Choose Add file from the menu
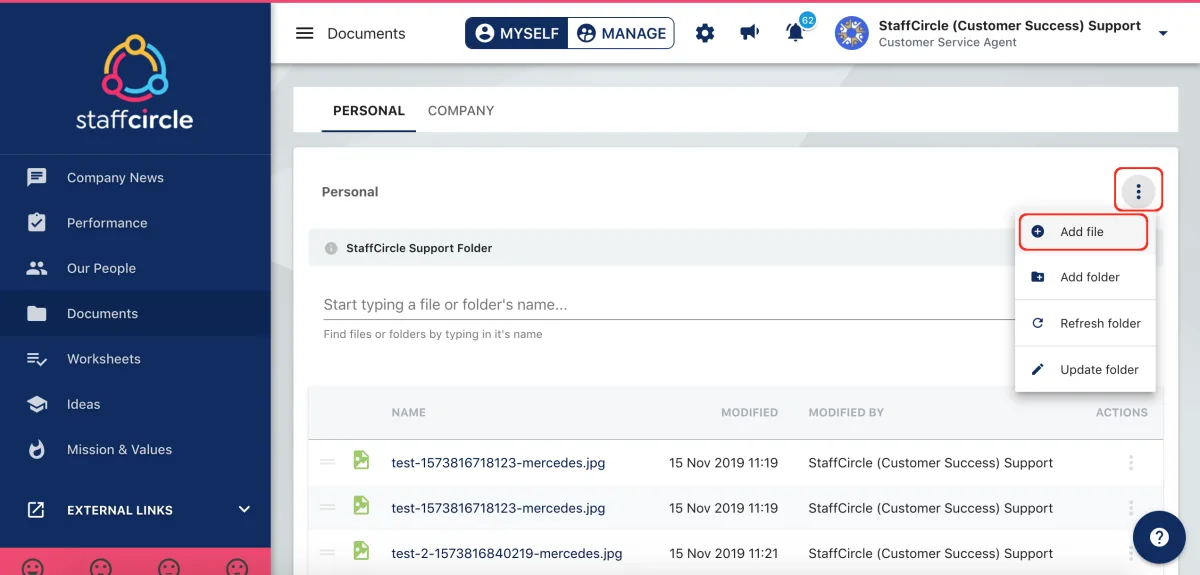The image size is (1200, 575). pos(1084,232)
